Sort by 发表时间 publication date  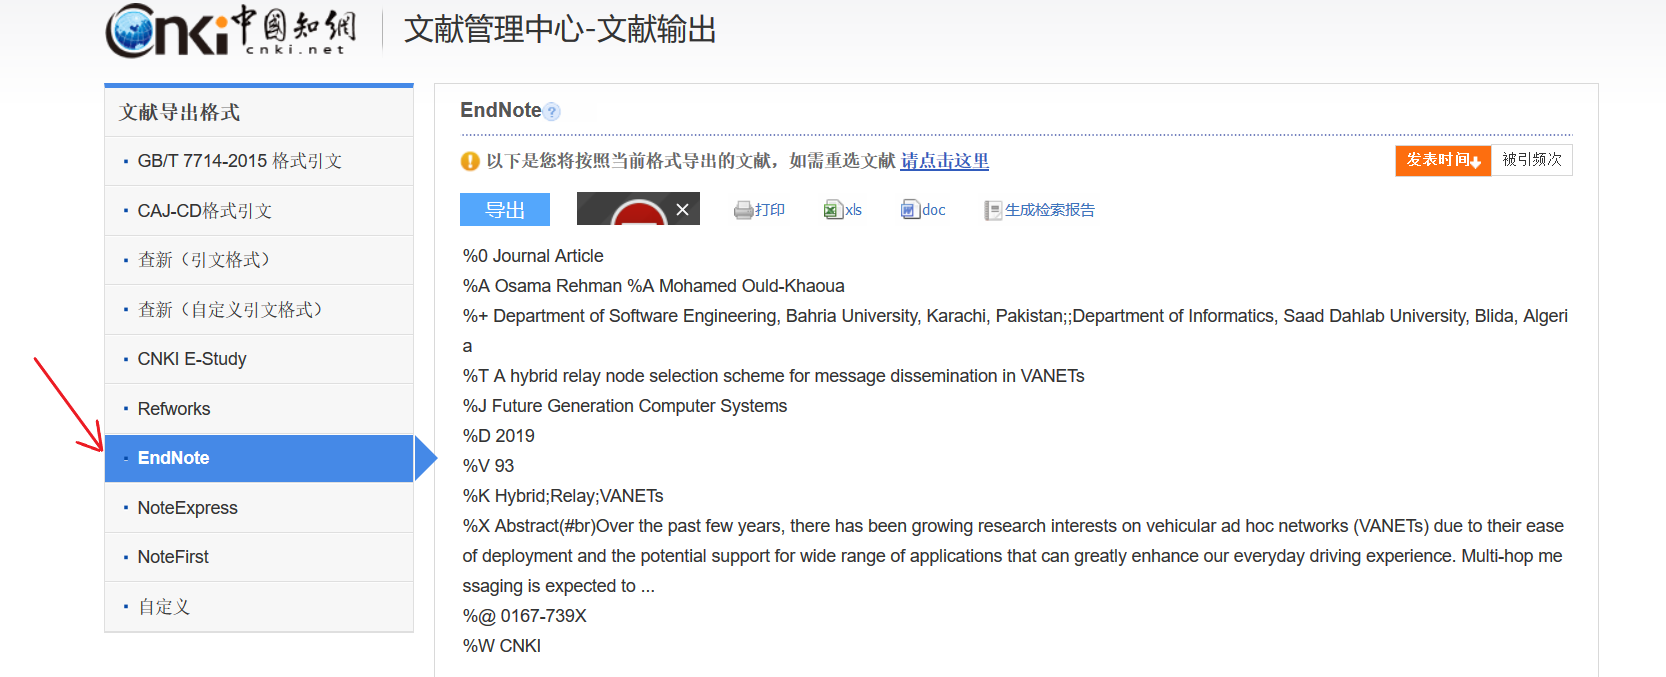click(x=1443, y=160)
